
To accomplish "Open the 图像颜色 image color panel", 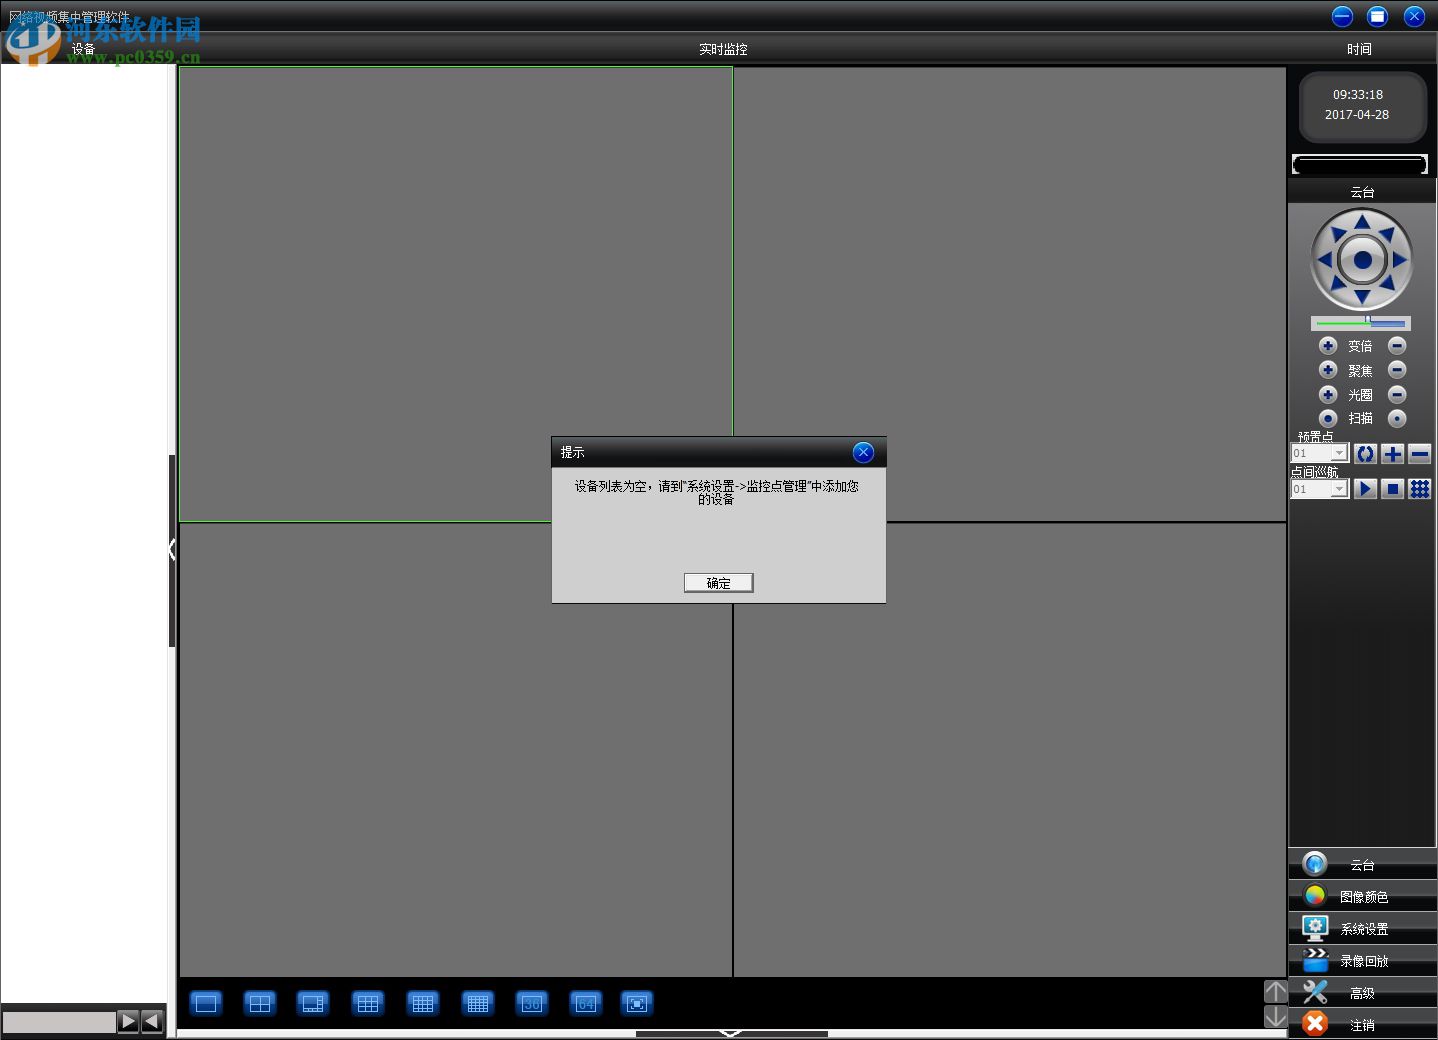I will tap(1362, 897).
